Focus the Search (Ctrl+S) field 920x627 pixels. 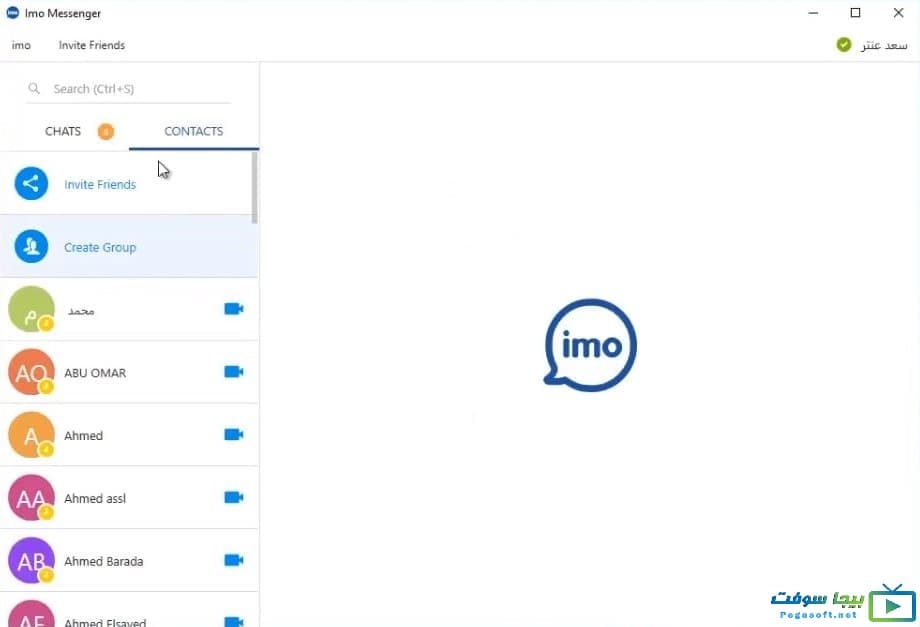pyautogui.click(x=128, y=89)
